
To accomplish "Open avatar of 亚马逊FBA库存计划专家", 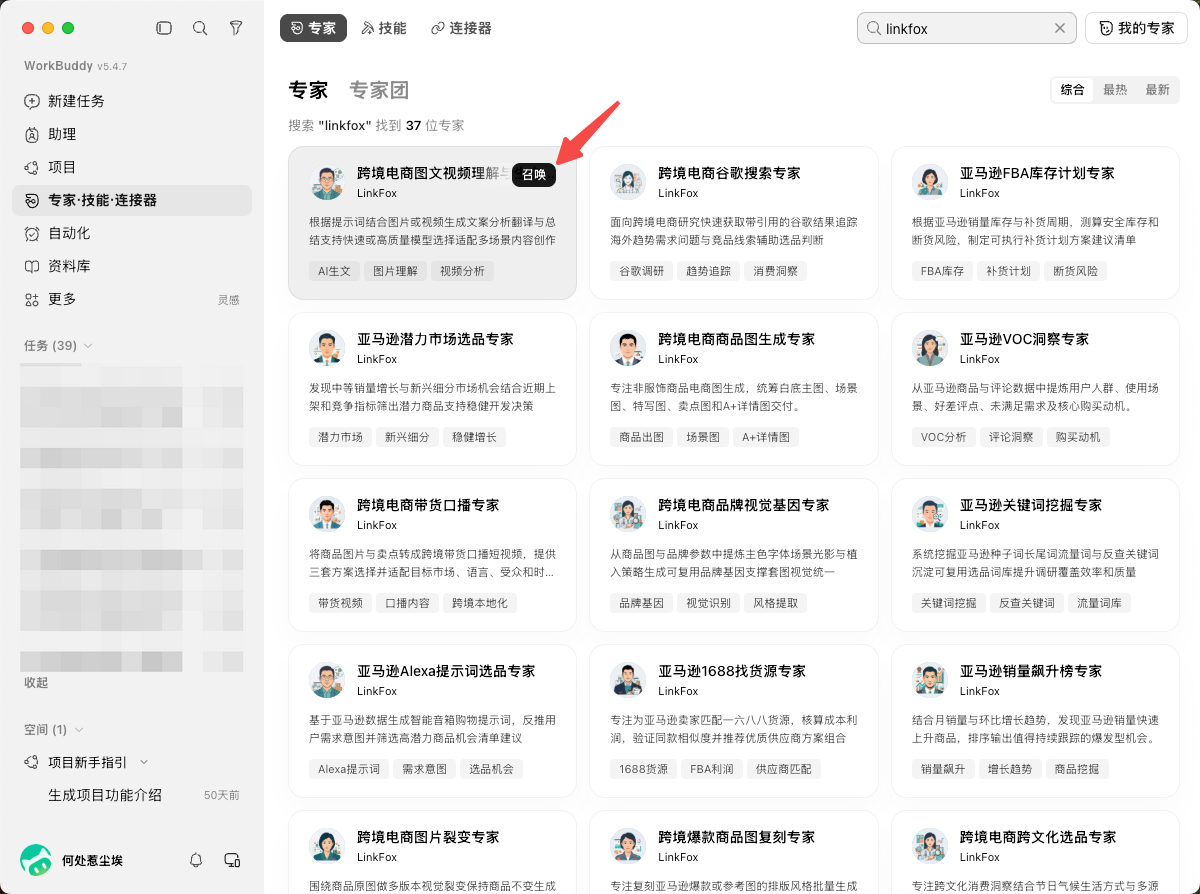I will 930,182.
